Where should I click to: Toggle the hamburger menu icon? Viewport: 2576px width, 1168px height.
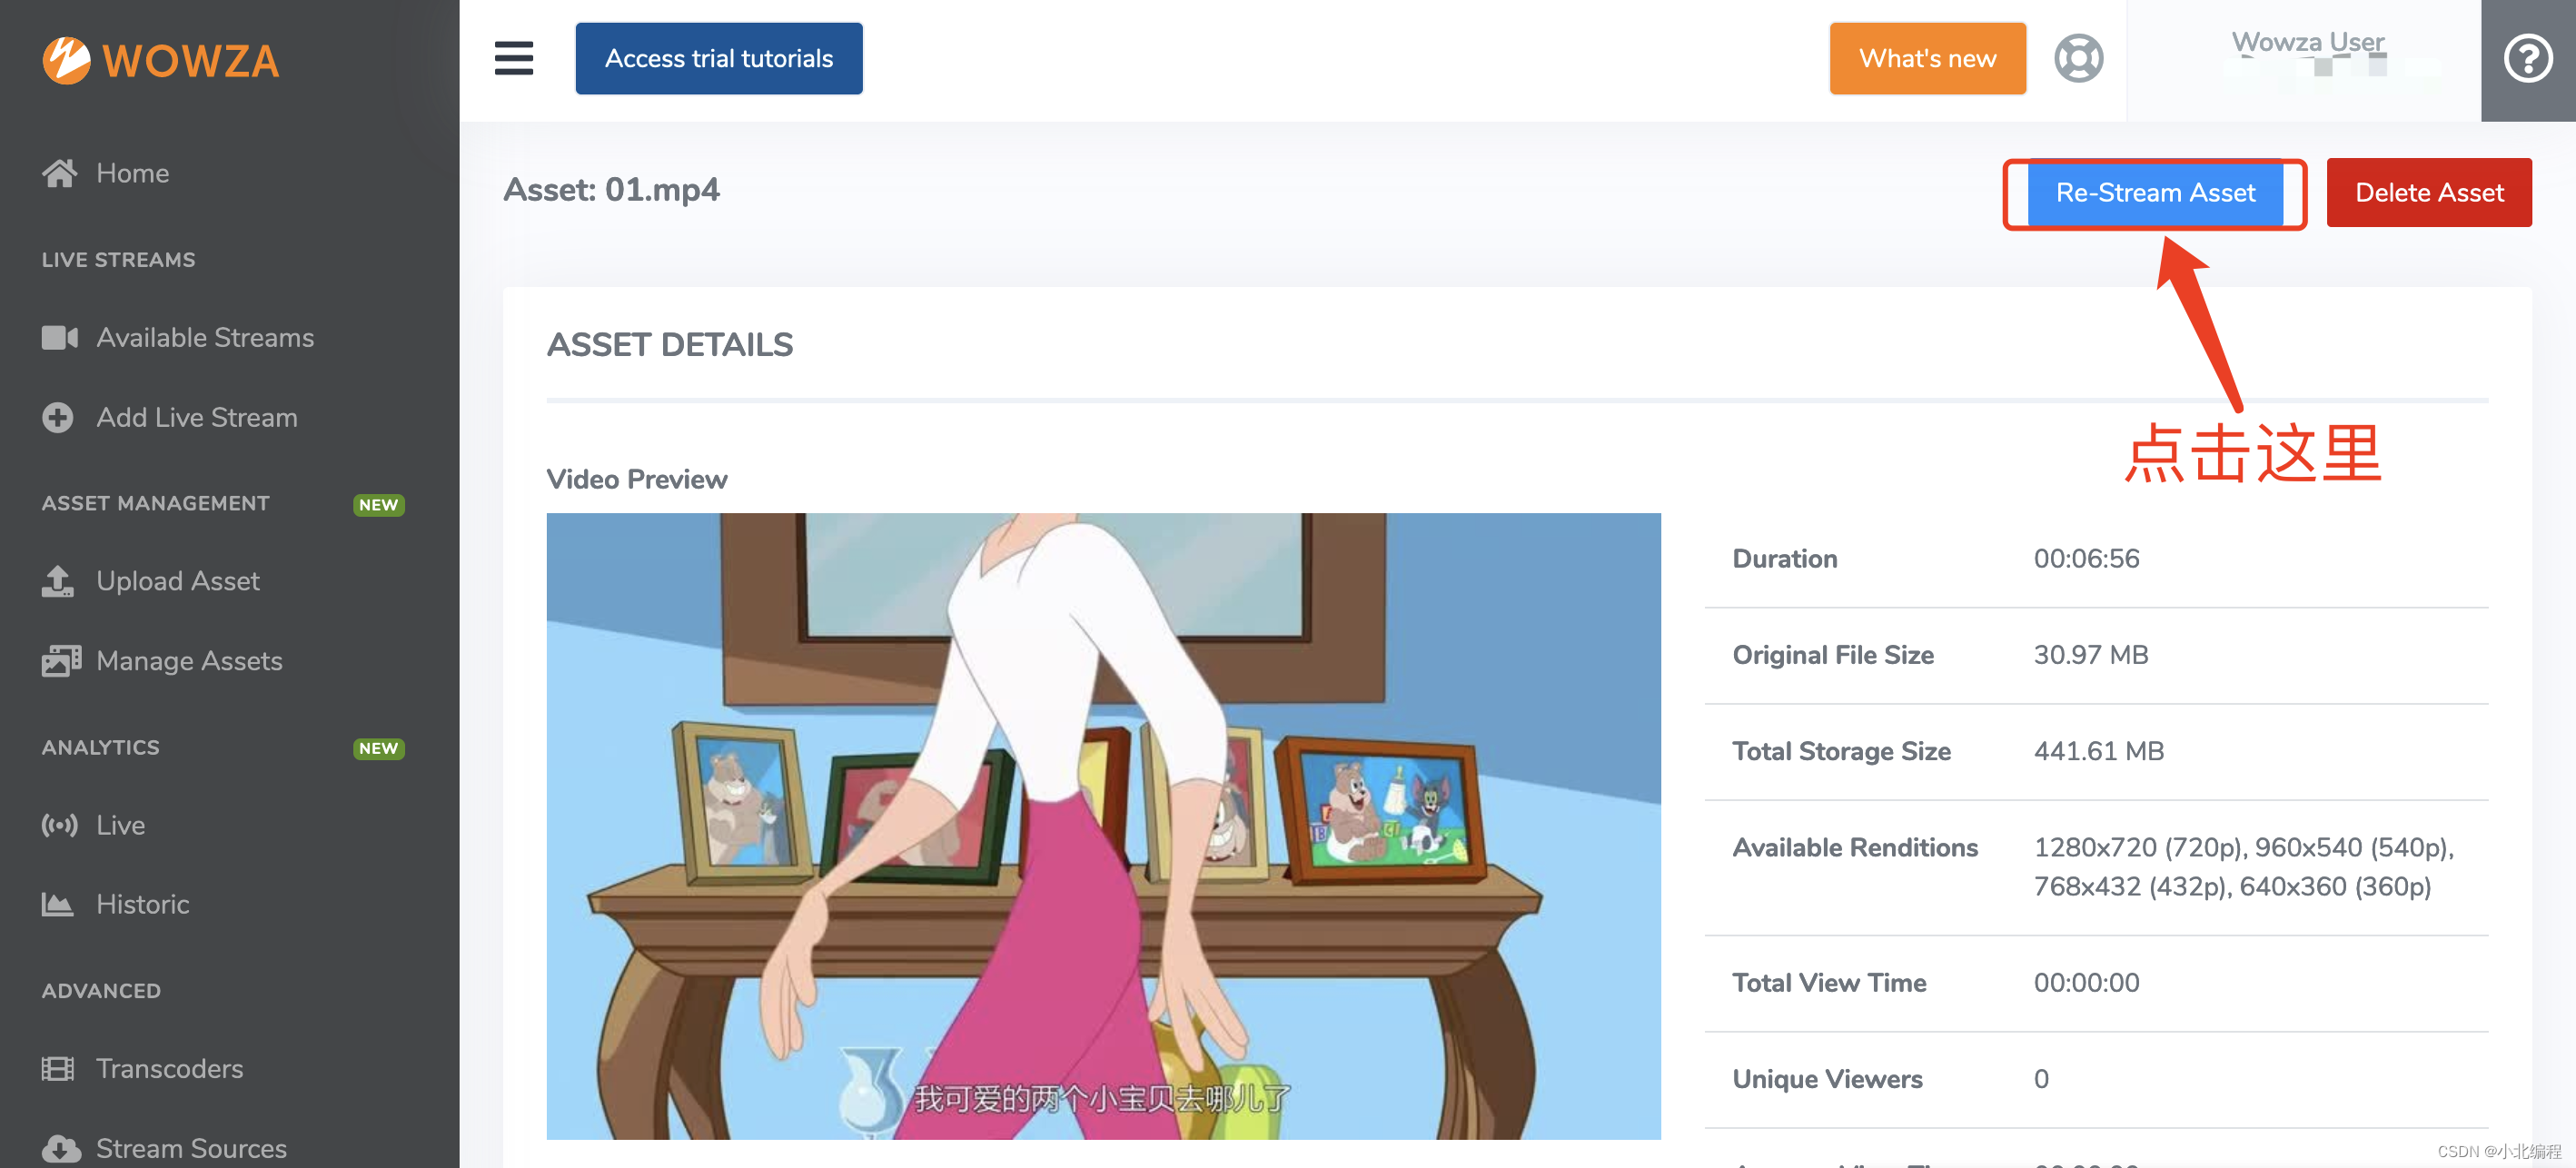tap(514, 58)
